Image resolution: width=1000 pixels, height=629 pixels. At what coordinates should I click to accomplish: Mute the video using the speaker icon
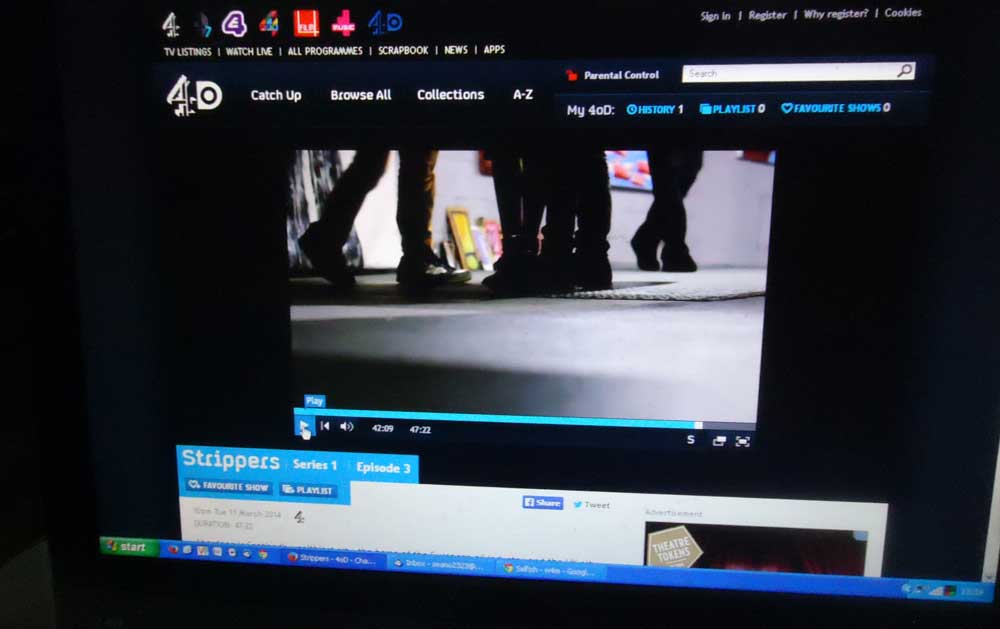pos(347,427)
